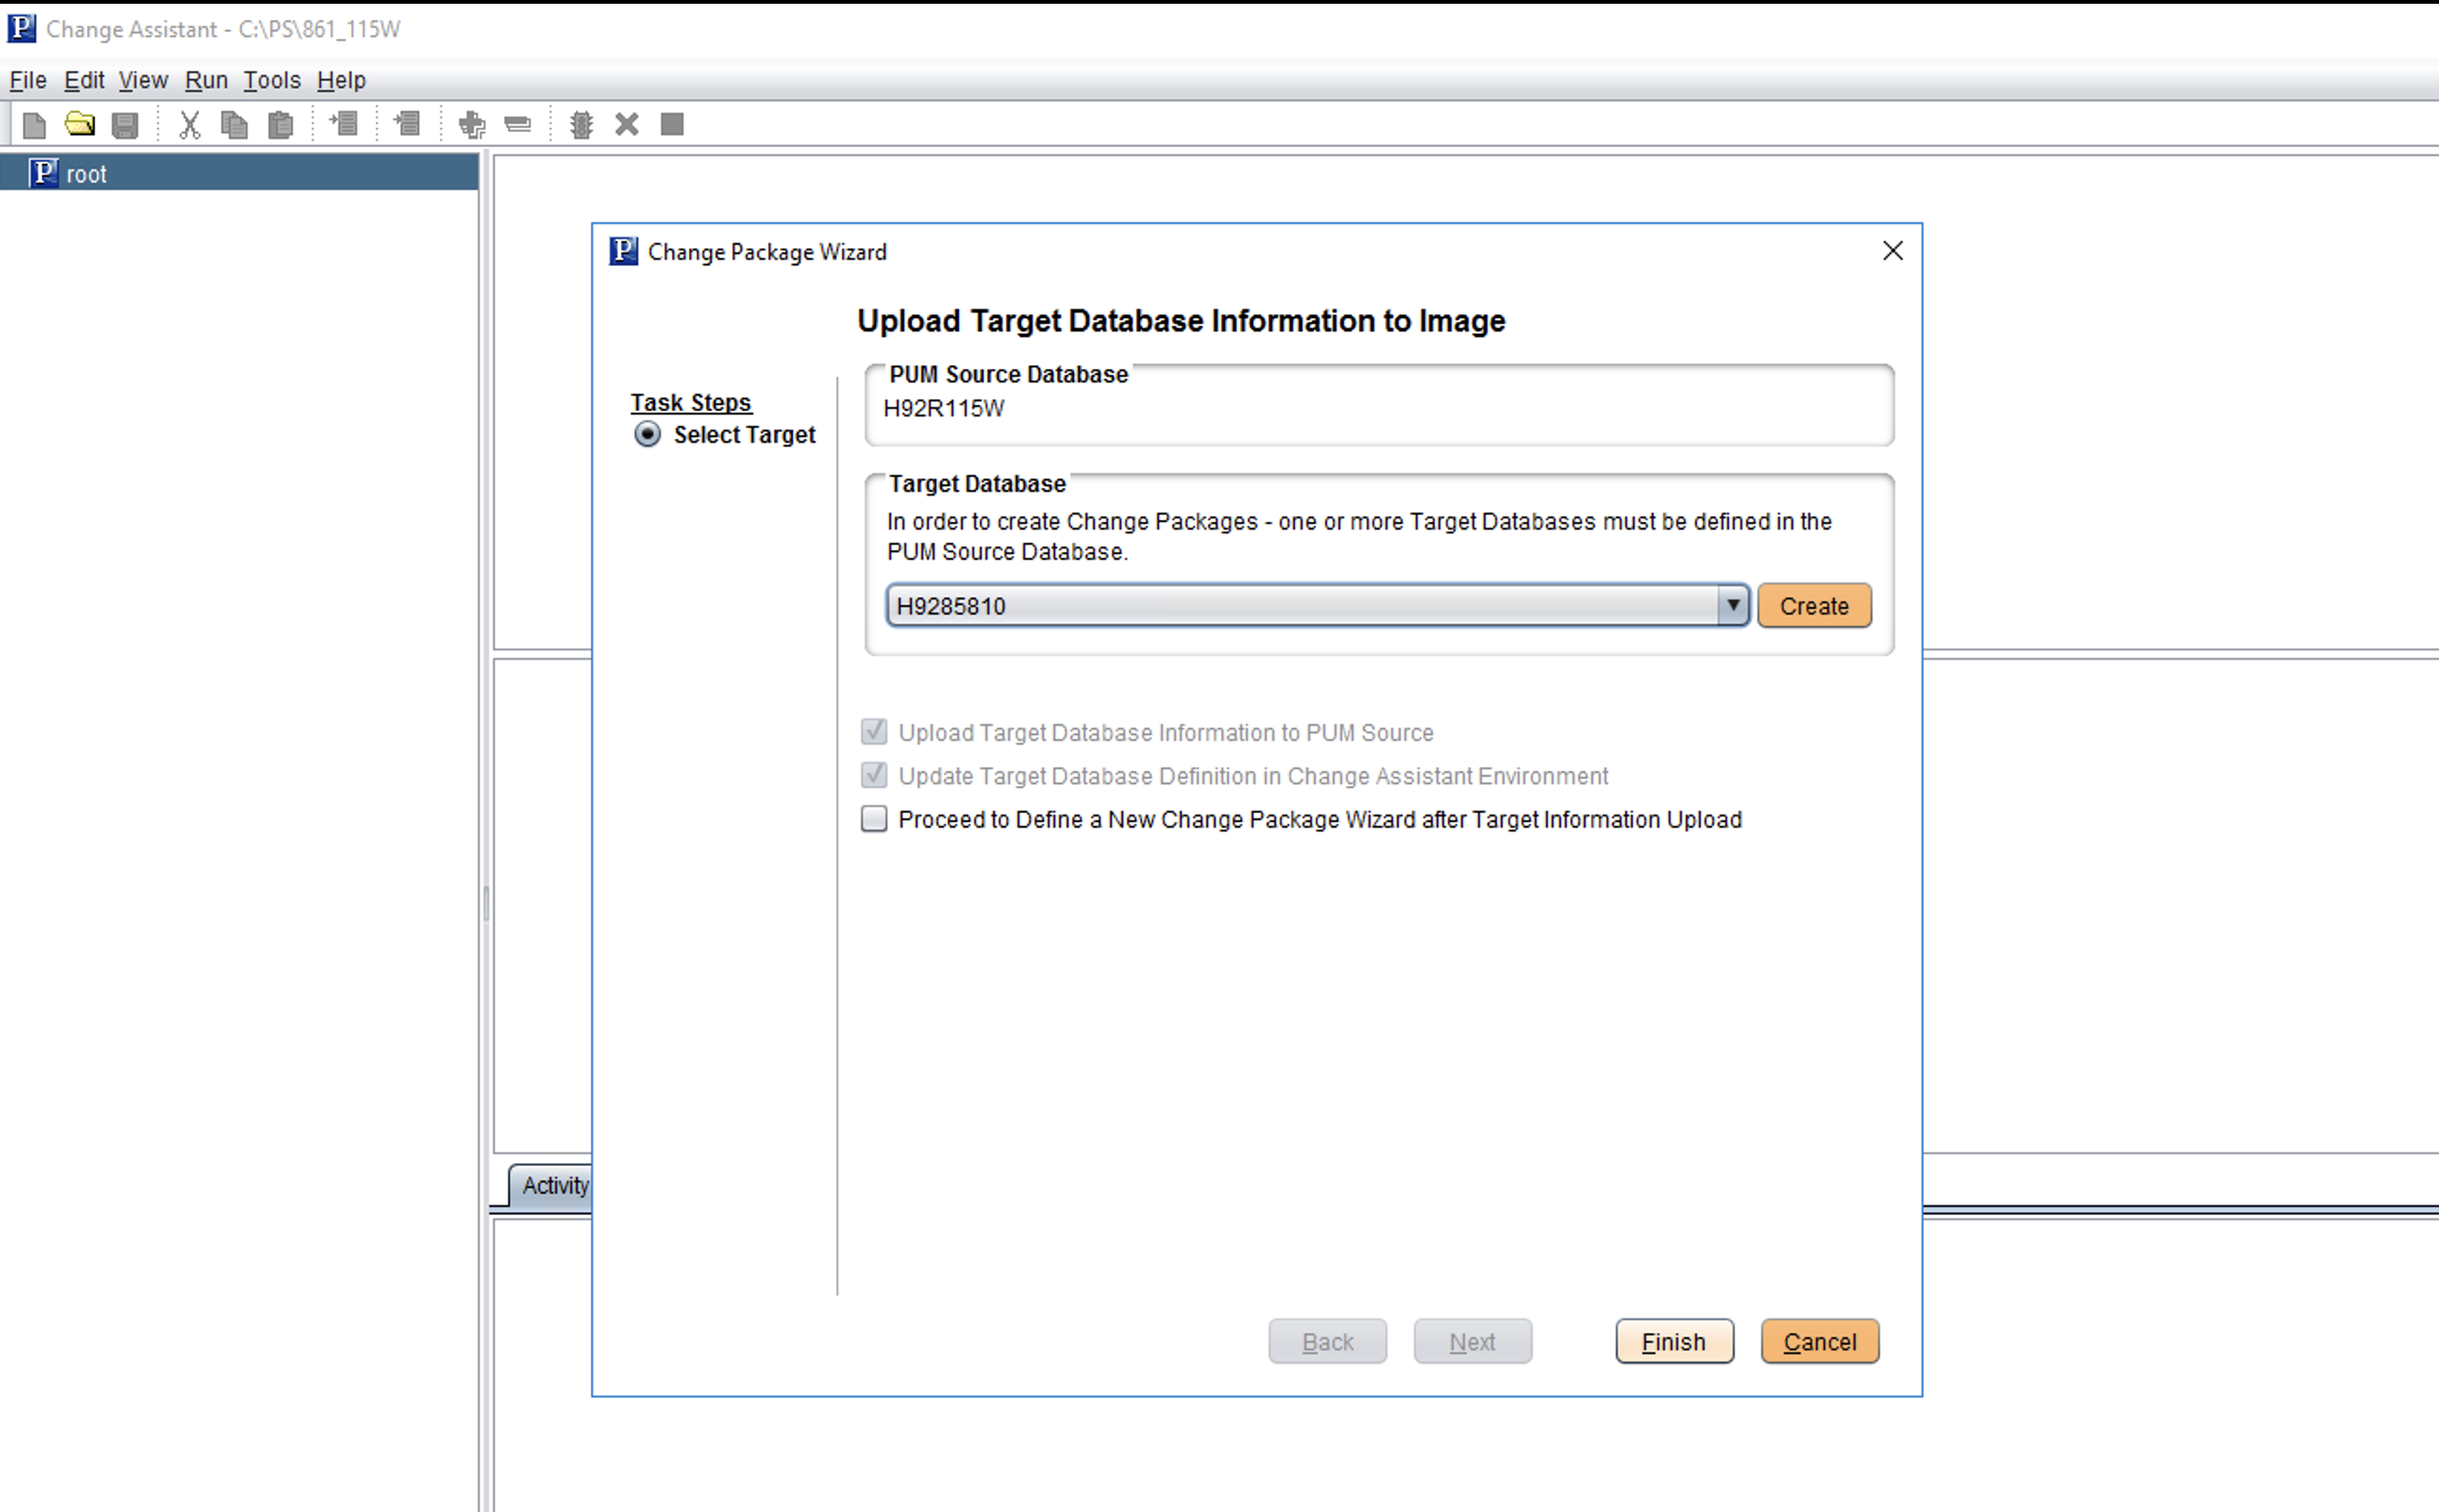Click the Finish button
The width and height of the screenshot is (2439, 1512).
(x=1673, y=1342)
